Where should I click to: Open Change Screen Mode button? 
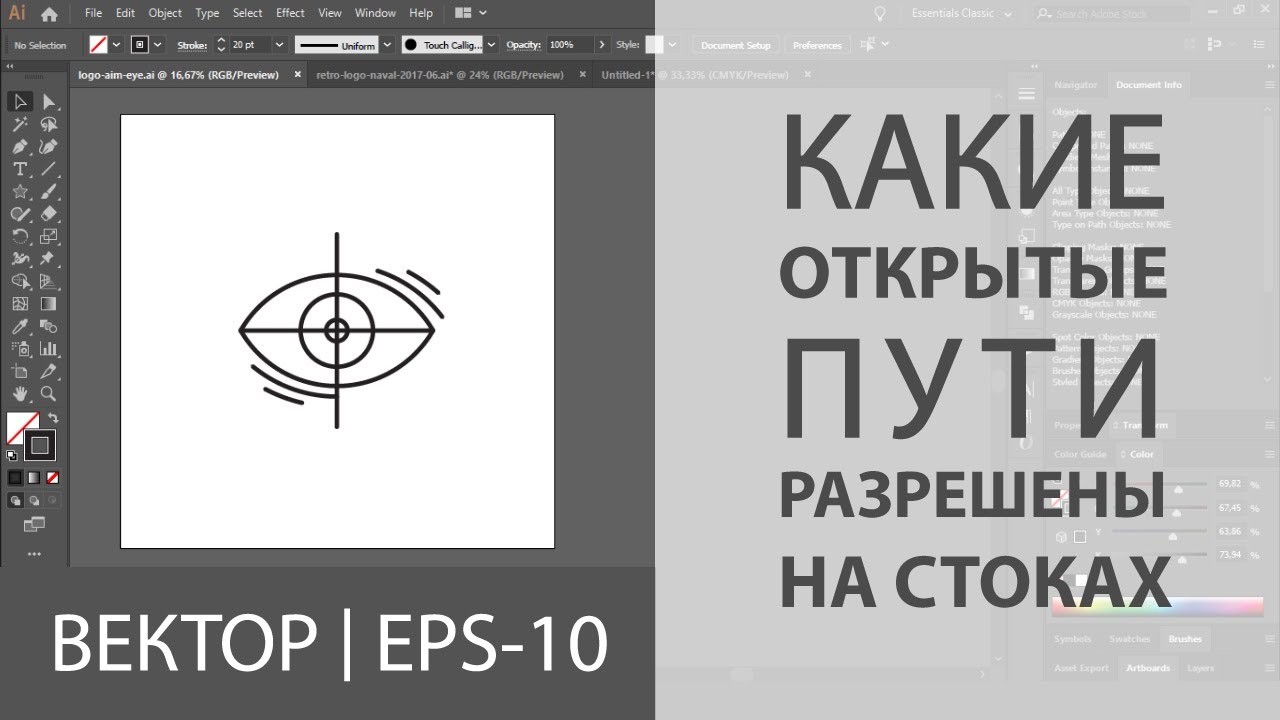pyautogui.click(x=34, y=523)
